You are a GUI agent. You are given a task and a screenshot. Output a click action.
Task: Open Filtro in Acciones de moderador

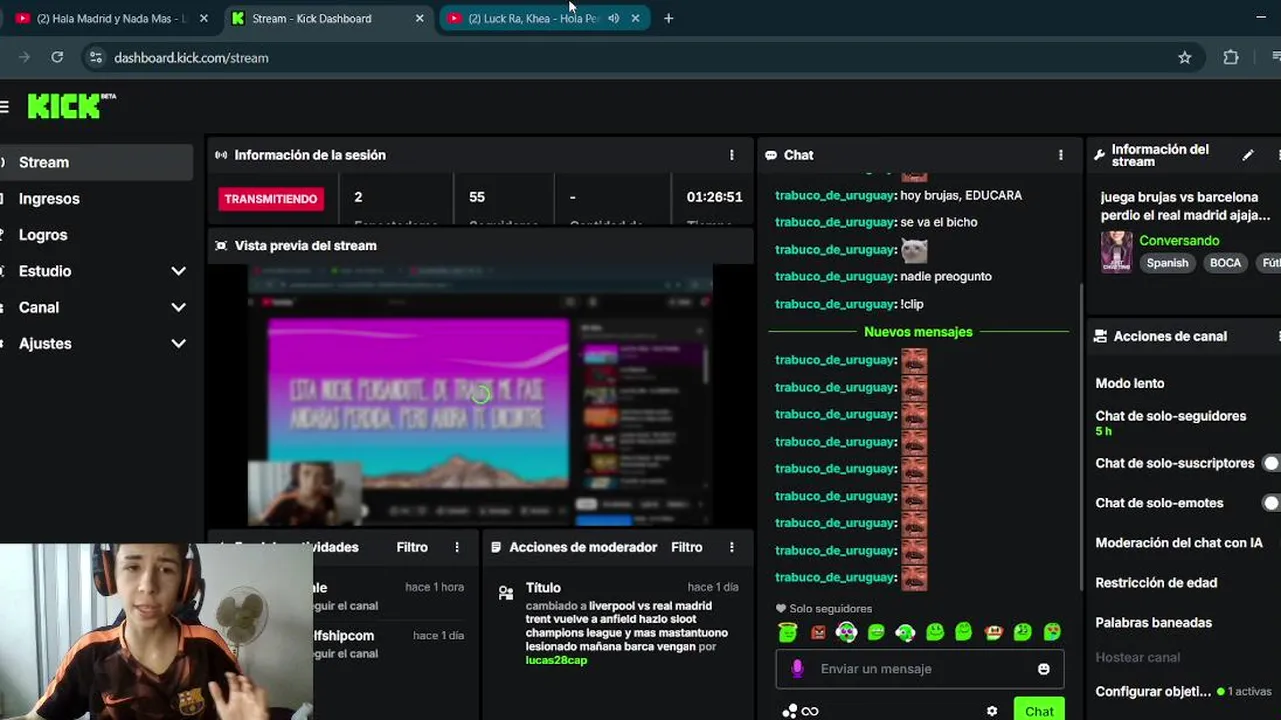[x=687, y=547]
